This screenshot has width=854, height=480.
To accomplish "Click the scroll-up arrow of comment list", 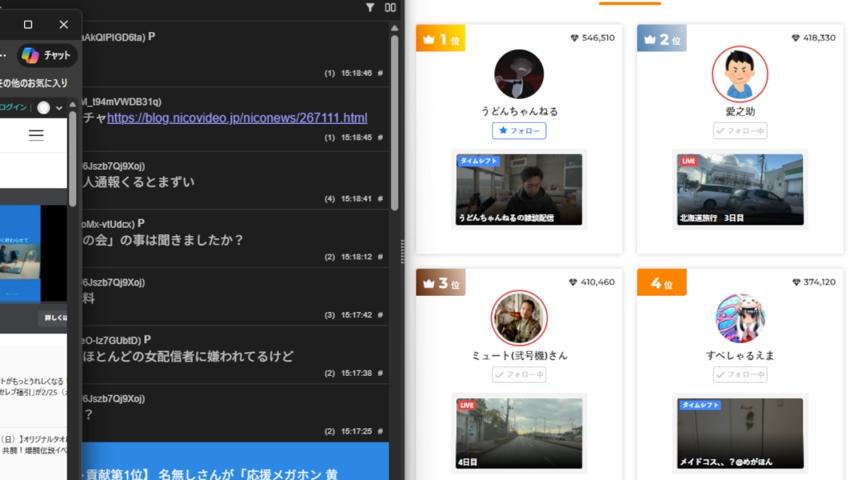I will pyautogui.click(x=394, y=28).
